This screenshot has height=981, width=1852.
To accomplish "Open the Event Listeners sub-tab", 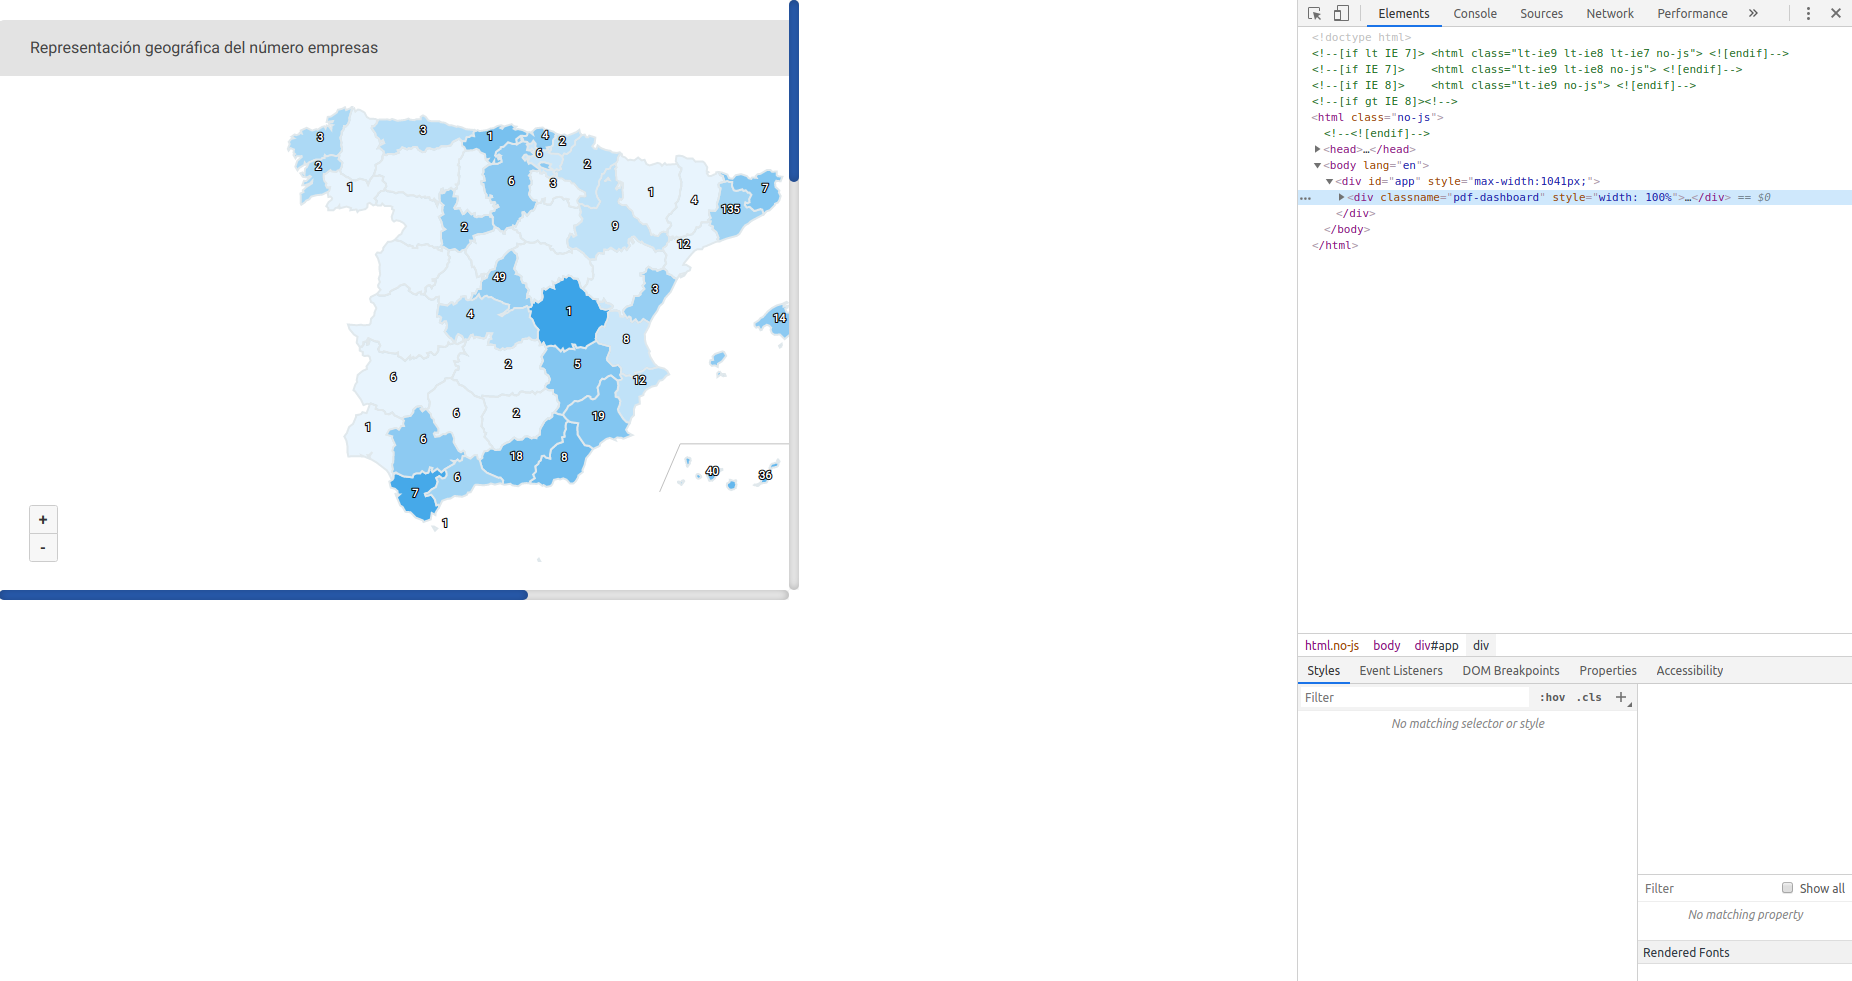I will coord(1401,671).
